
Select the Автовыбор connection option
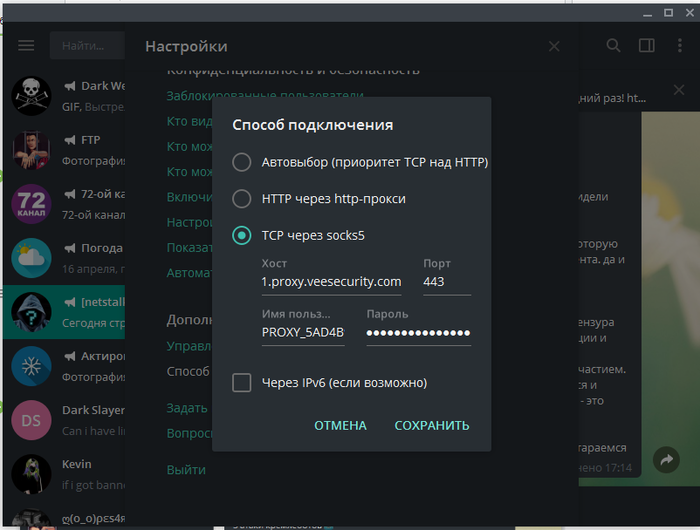[241, 162]
